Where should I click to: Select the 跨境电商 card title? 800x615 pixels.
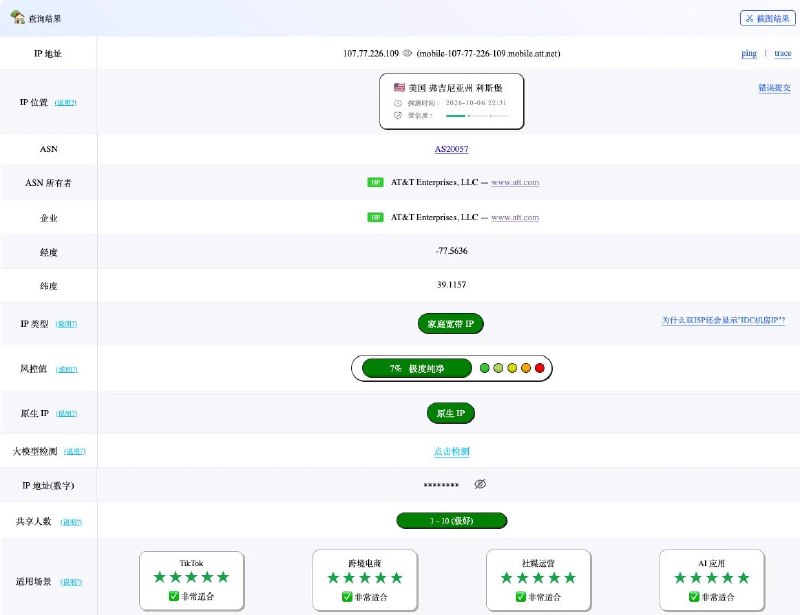pos(365,563)
